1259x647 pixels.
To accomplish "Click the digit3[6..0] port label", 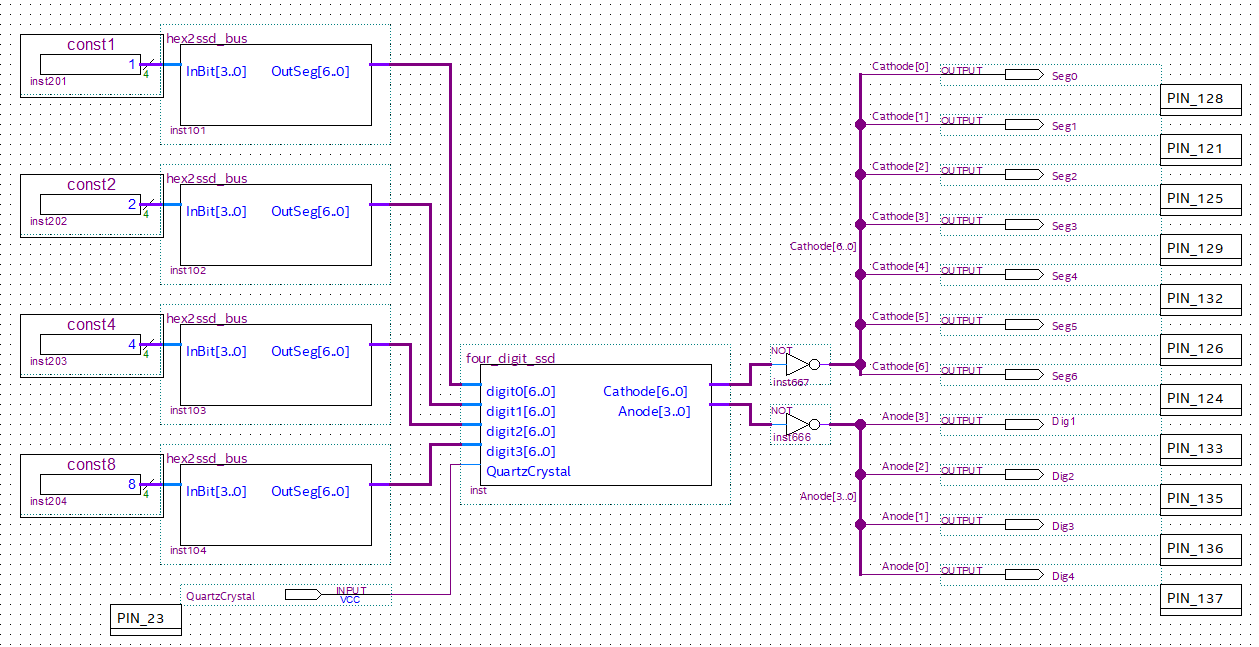I will coord(520,451).
